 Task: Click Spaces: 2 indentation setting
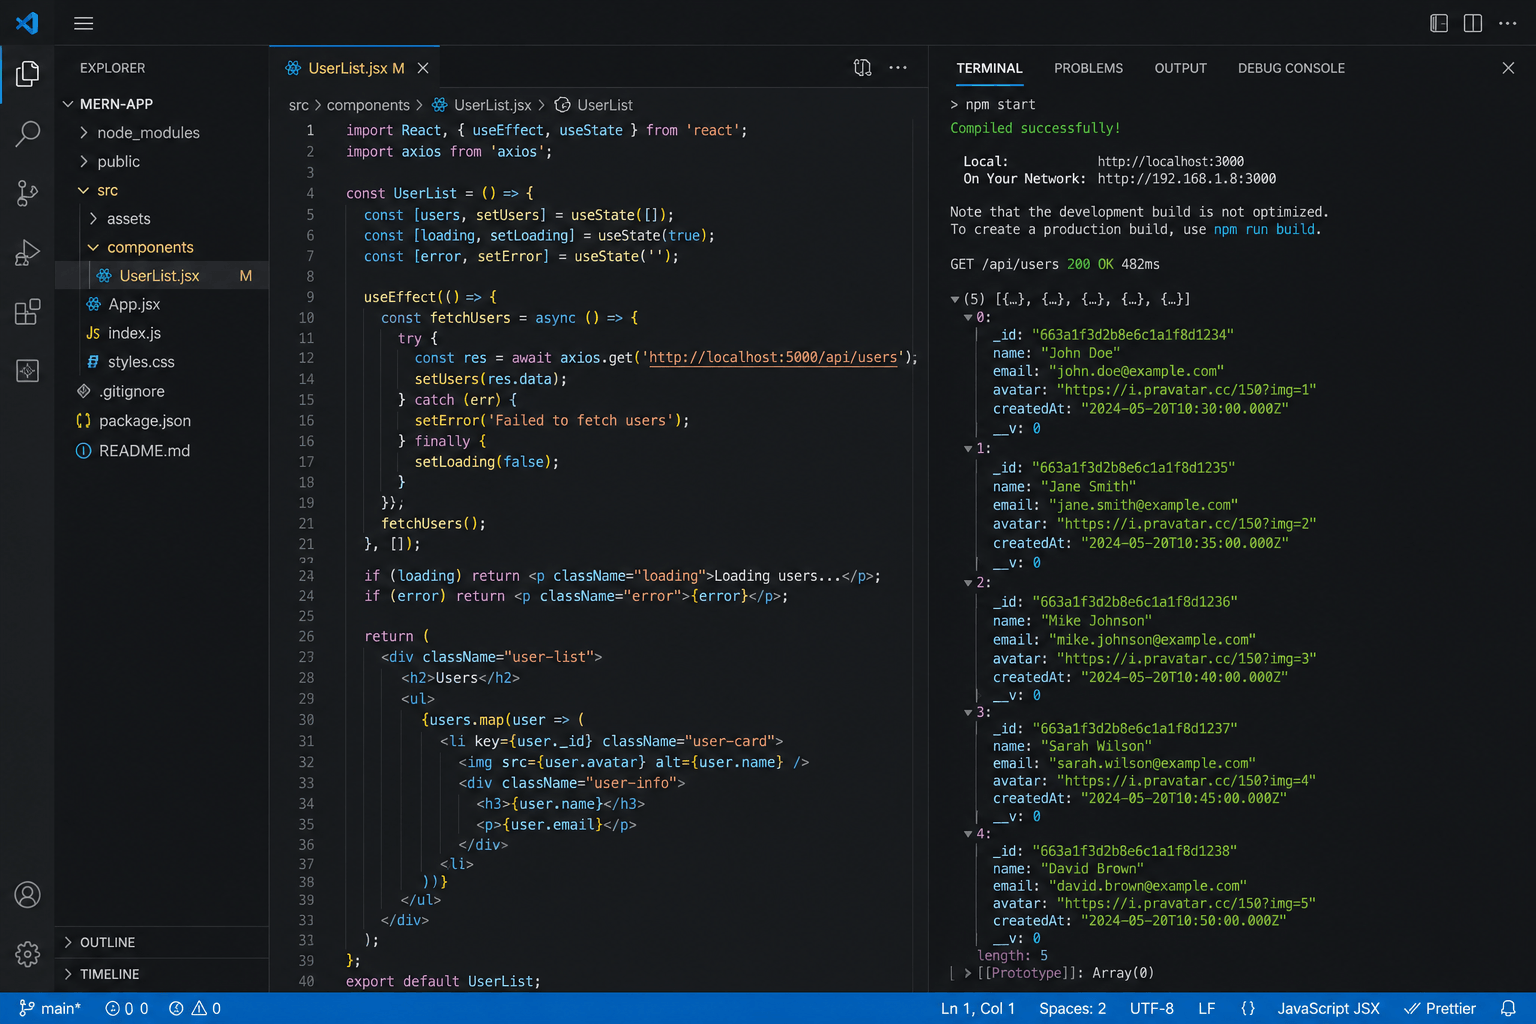pos(1072,1008)
